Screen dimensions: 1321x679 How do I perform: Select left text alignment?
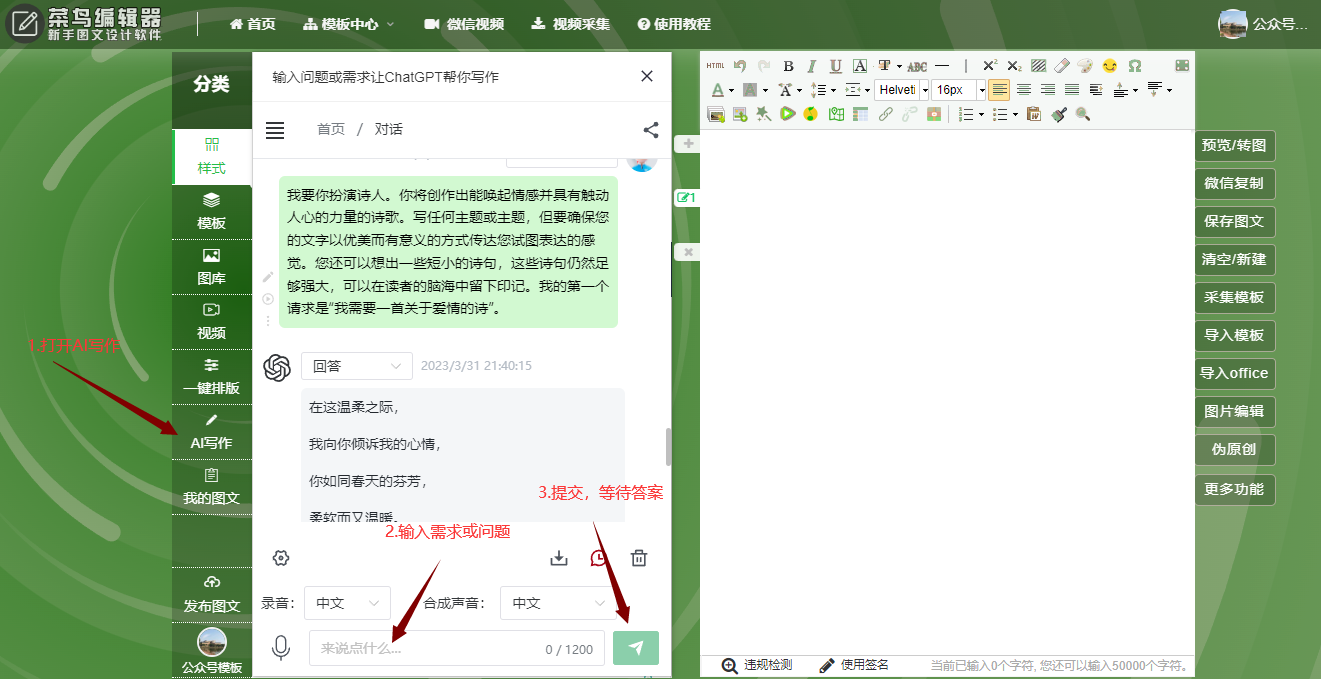coord(999,90)
